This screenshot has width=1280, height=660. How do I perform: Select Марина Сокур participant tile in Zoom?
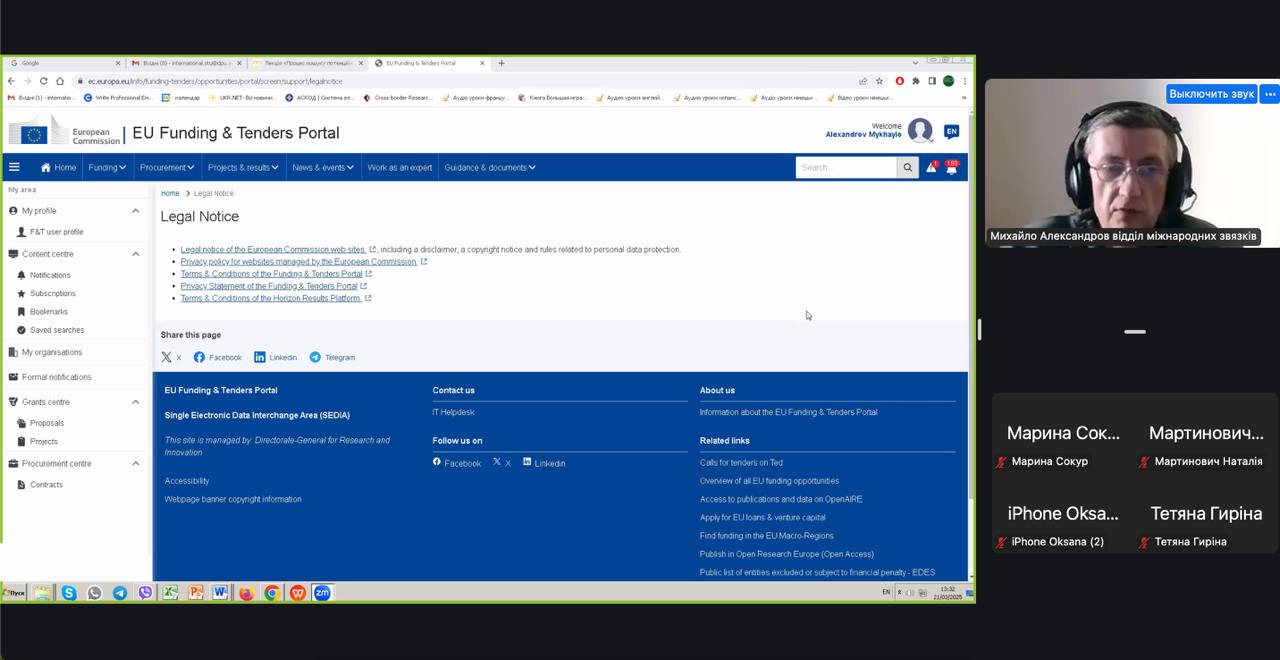(x=1063, y=445)
